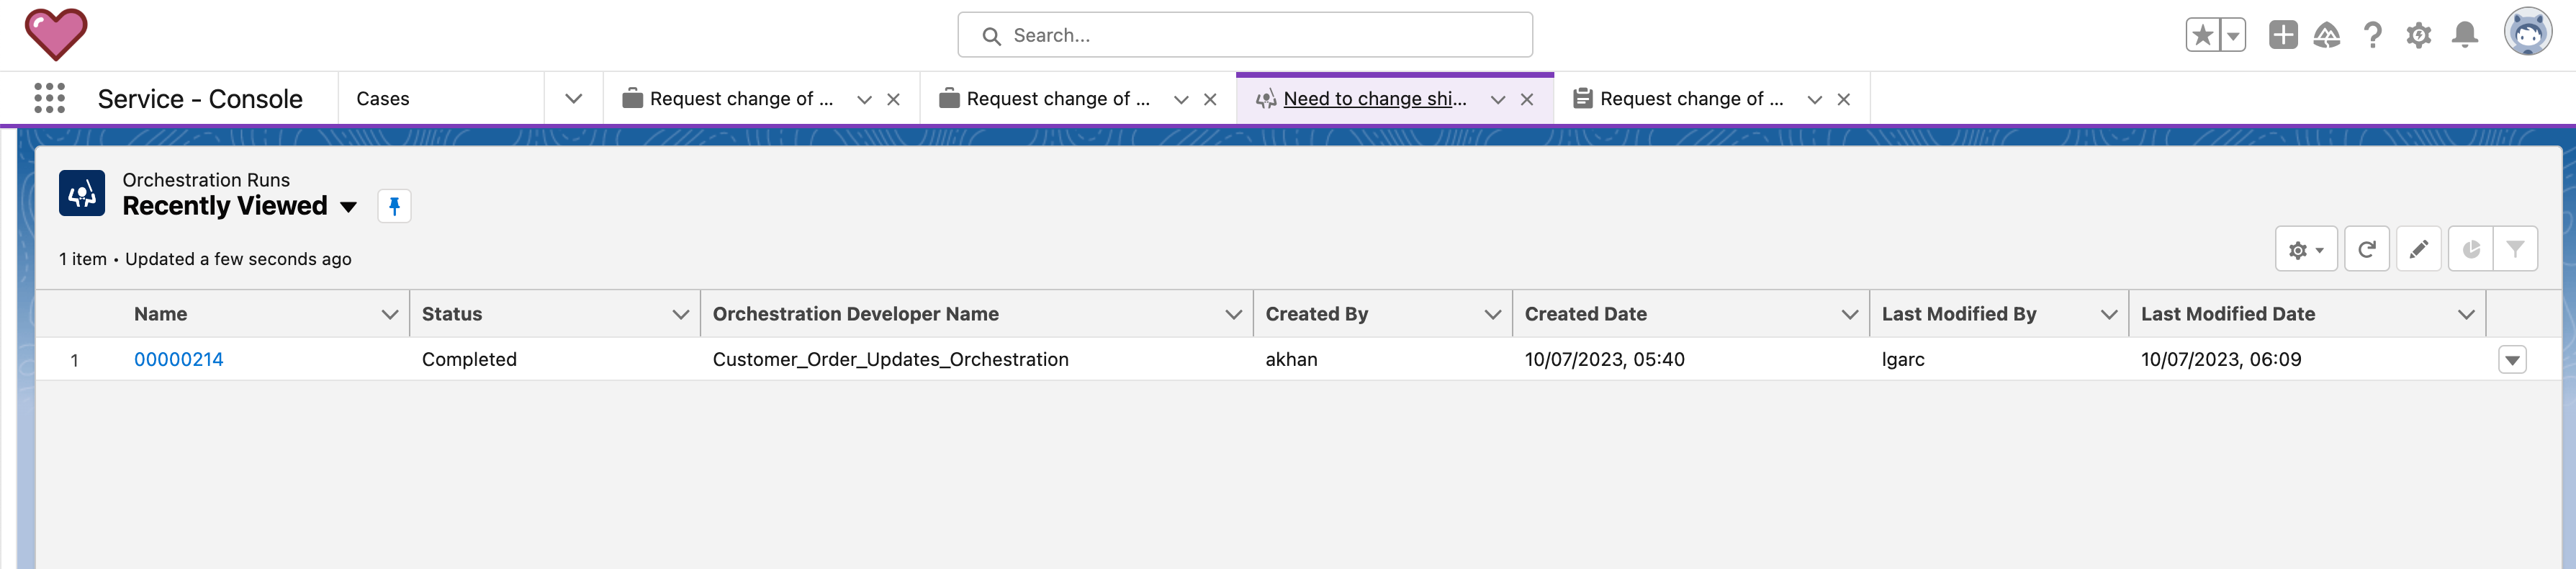Close the first Request change of tab
This screenshot has width=2576, height=569.
pyautogui.click(x=894, y=99)
